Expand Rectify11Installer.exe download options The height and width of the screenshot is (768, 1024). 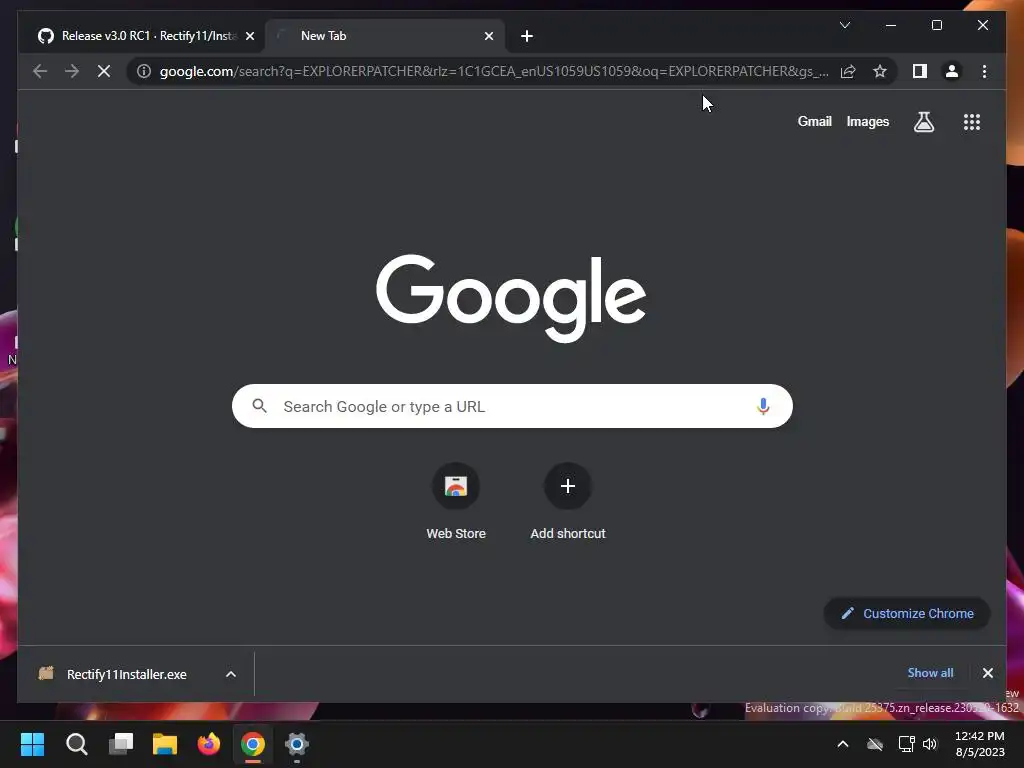point(231,674)
